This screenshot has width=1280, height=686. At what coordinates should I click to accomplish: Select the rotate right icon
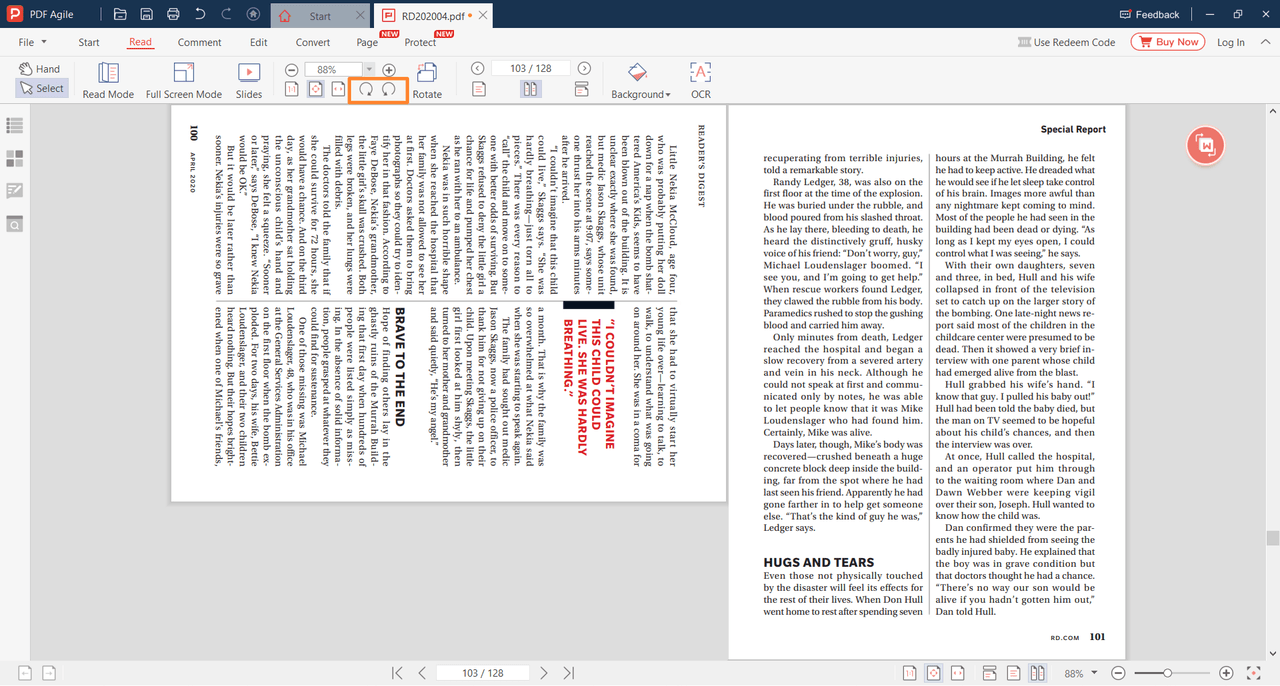click(388, 91)
